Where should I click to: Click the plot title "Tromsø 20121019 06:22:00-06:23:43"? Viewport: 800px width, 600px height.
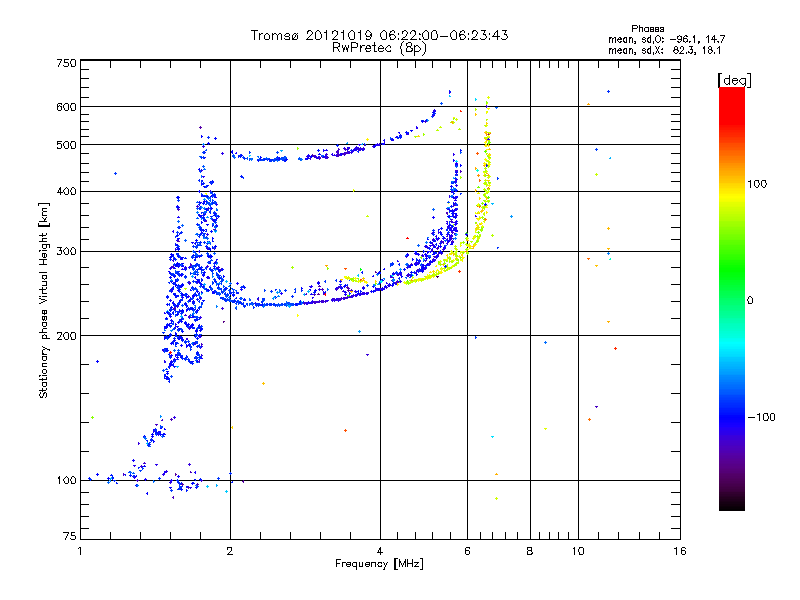[379, 35]
